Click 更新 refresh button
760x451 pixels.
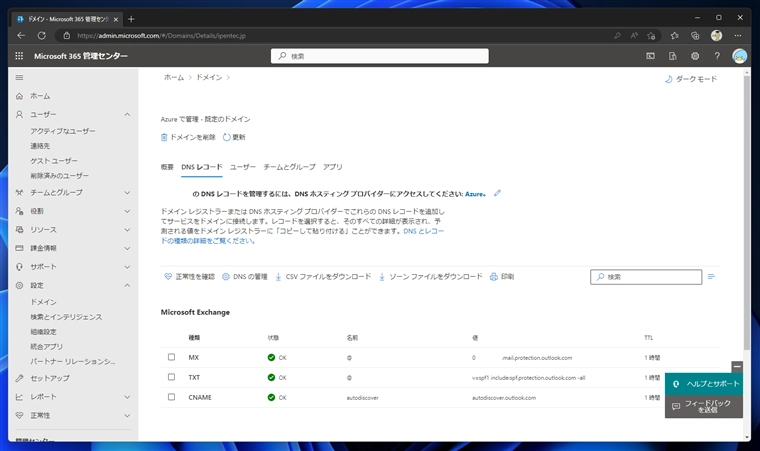point(234,137)
